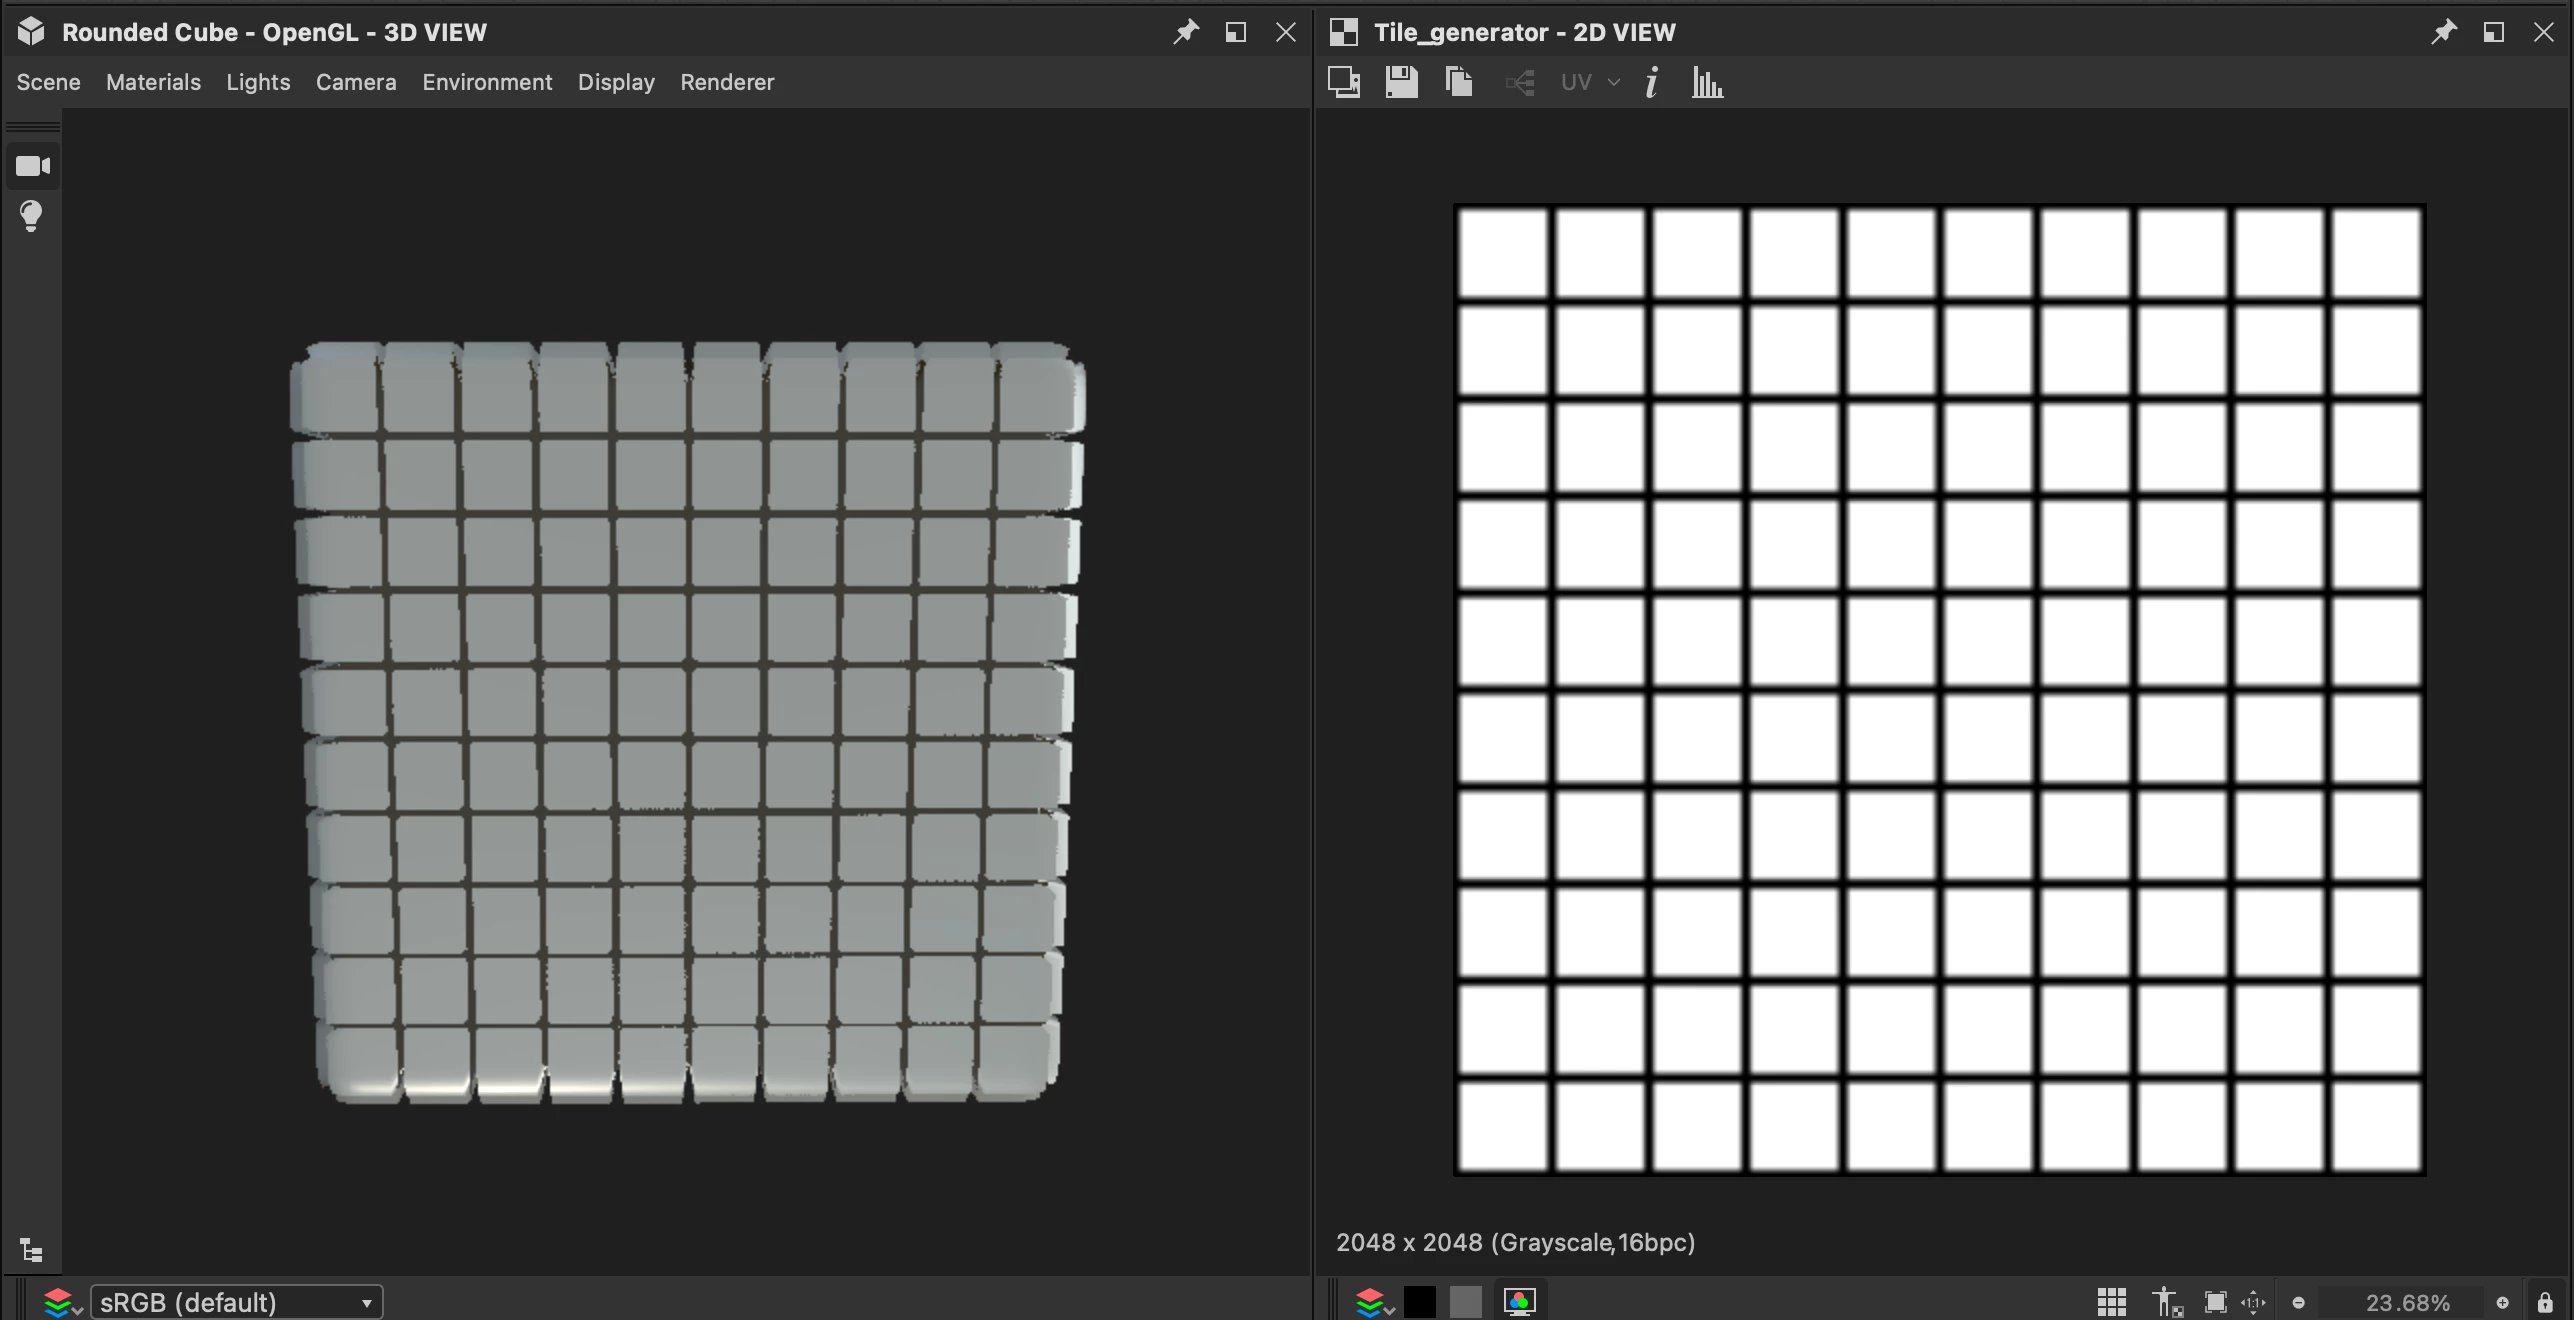Screen dimensions: 2574x1320
Task: Click the zoom in plus button
Action: [2502, 1302]
